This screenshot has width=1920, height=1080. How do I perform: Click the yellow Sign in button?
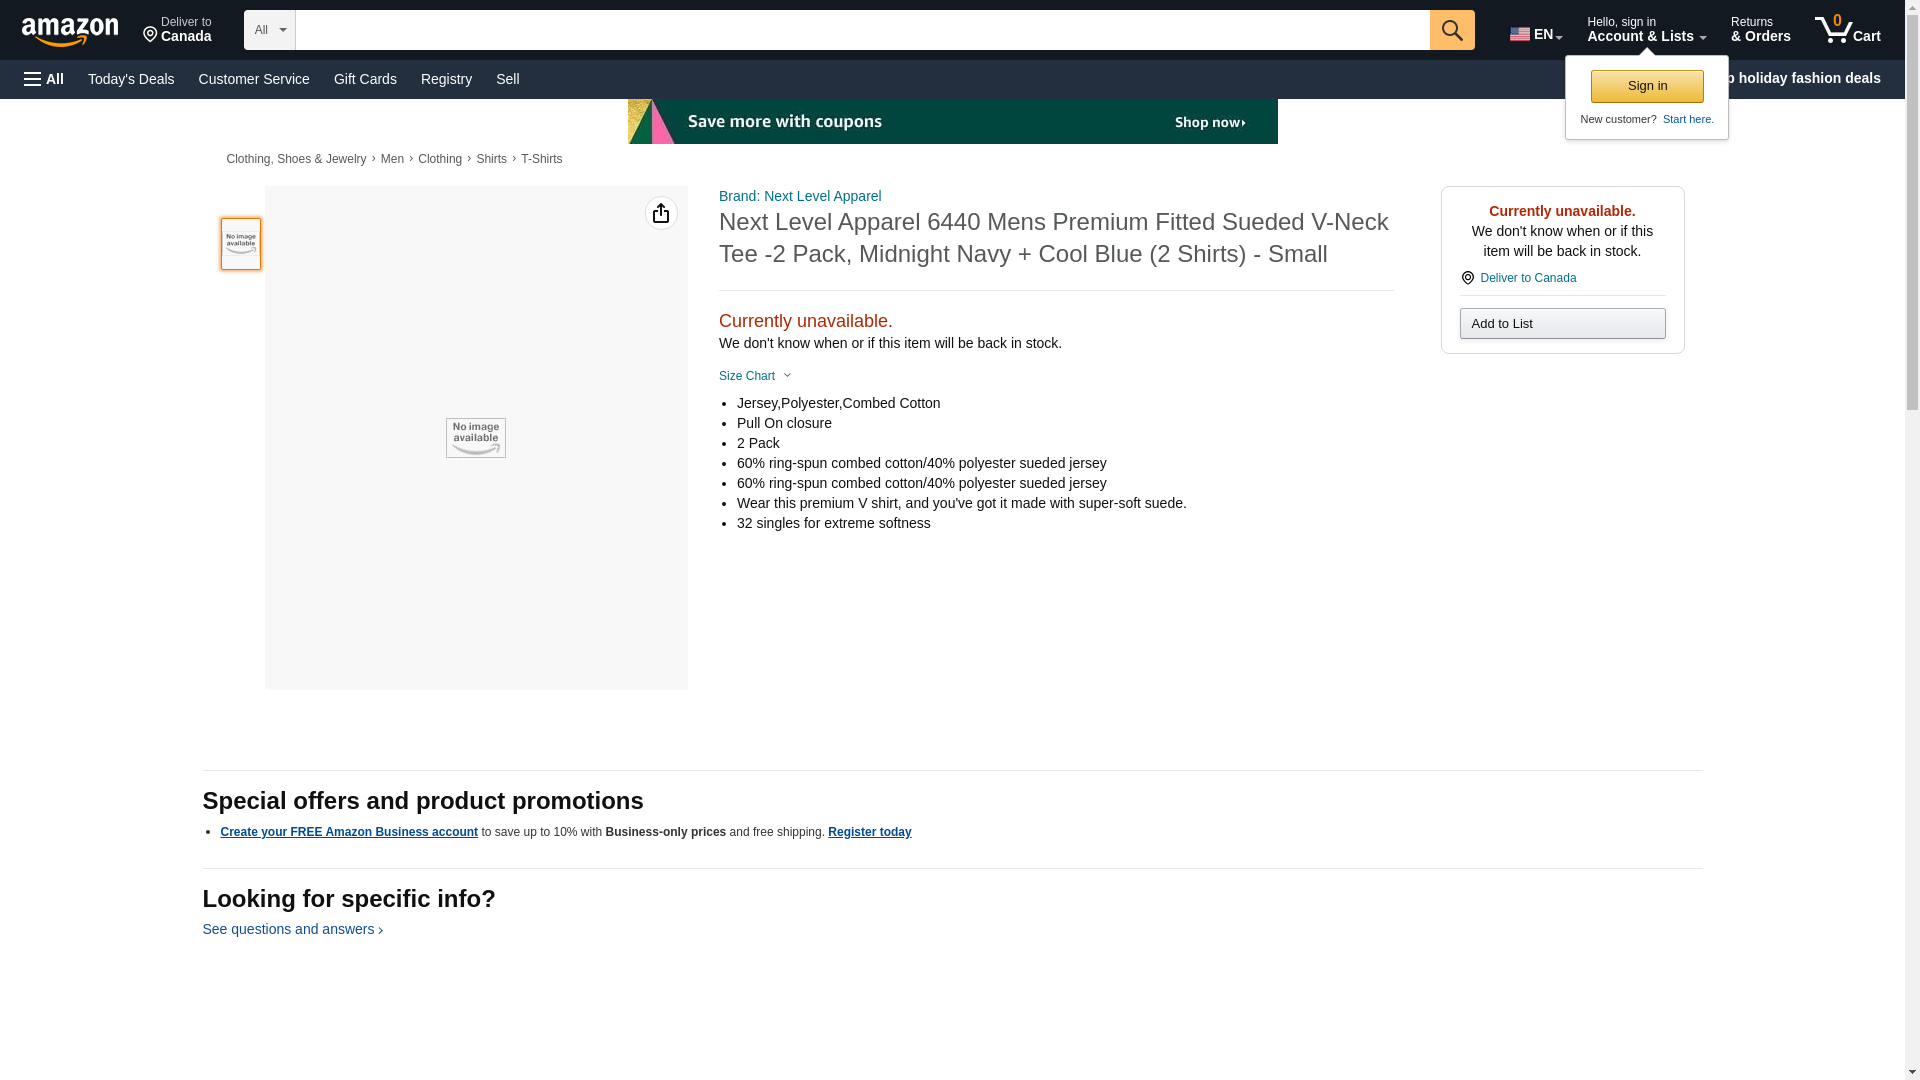(1646, 86)
